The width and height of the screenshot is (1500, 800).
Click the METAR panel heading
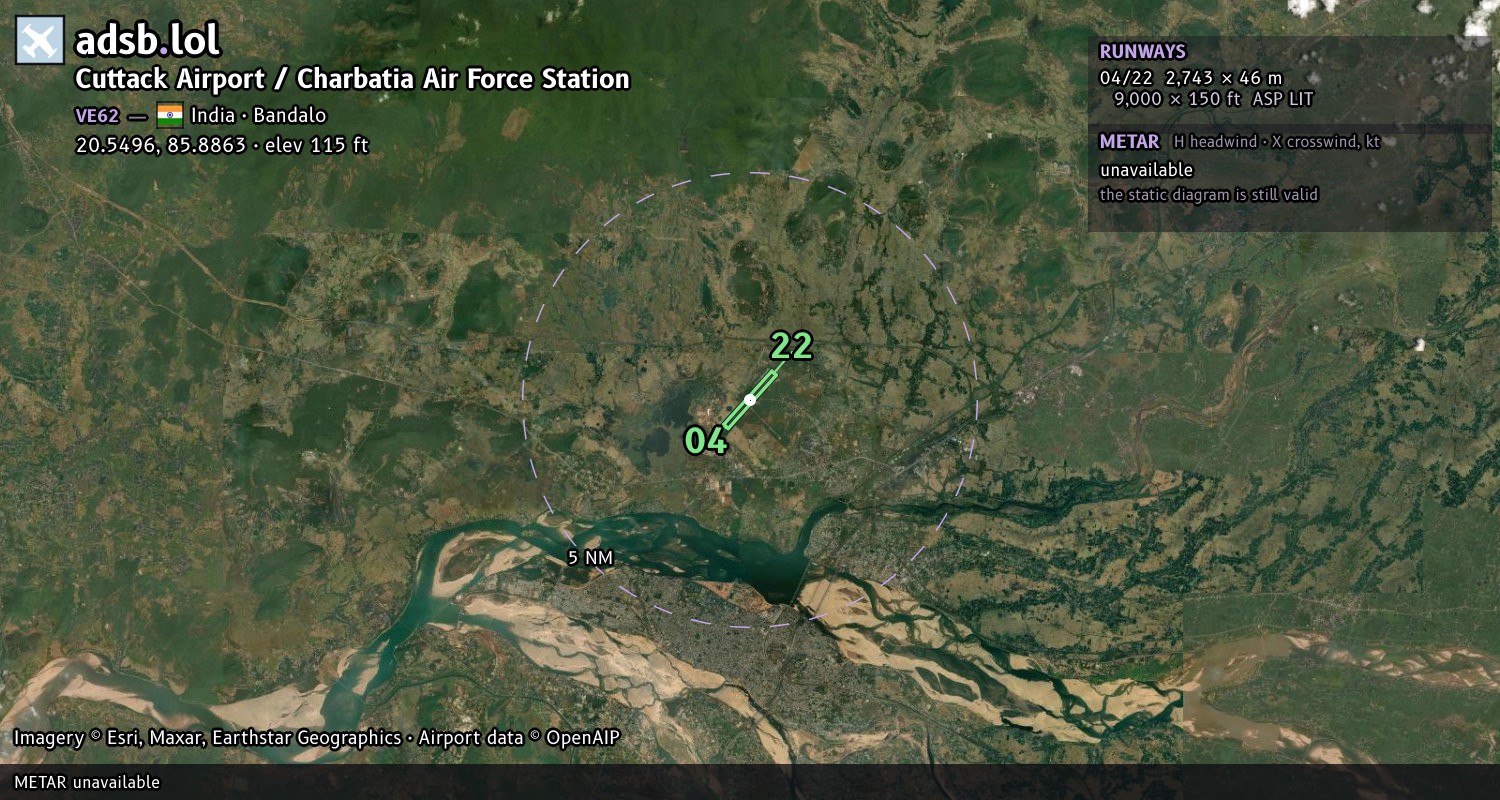pos(1129,142)
